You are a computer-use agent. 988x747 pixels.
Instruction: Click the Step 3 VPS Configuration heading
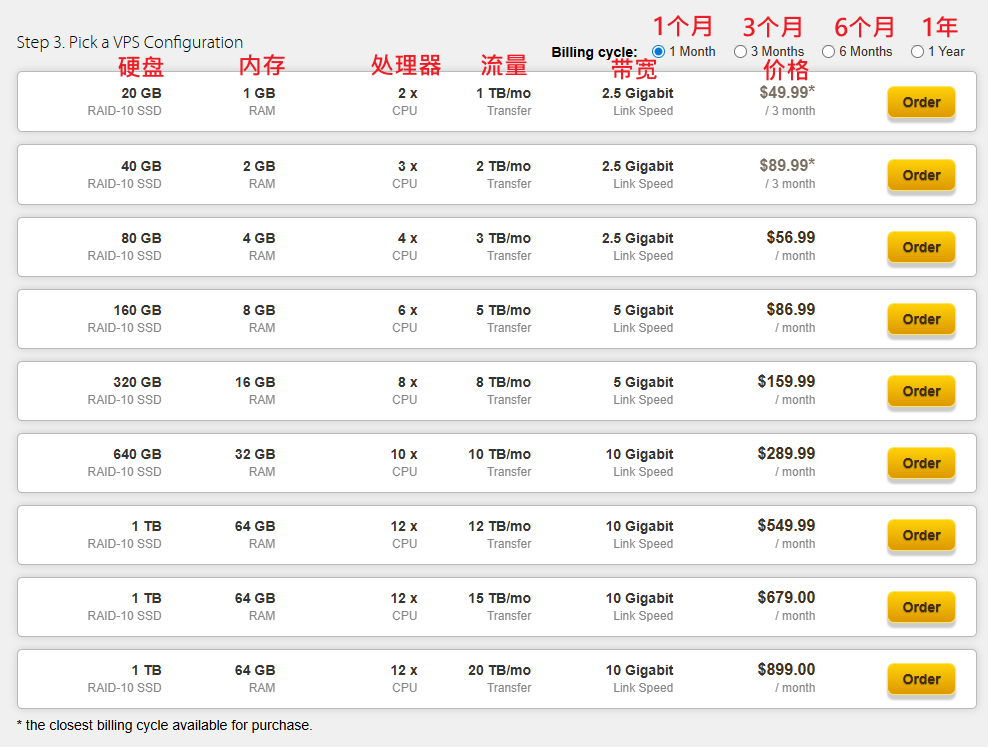130,42
